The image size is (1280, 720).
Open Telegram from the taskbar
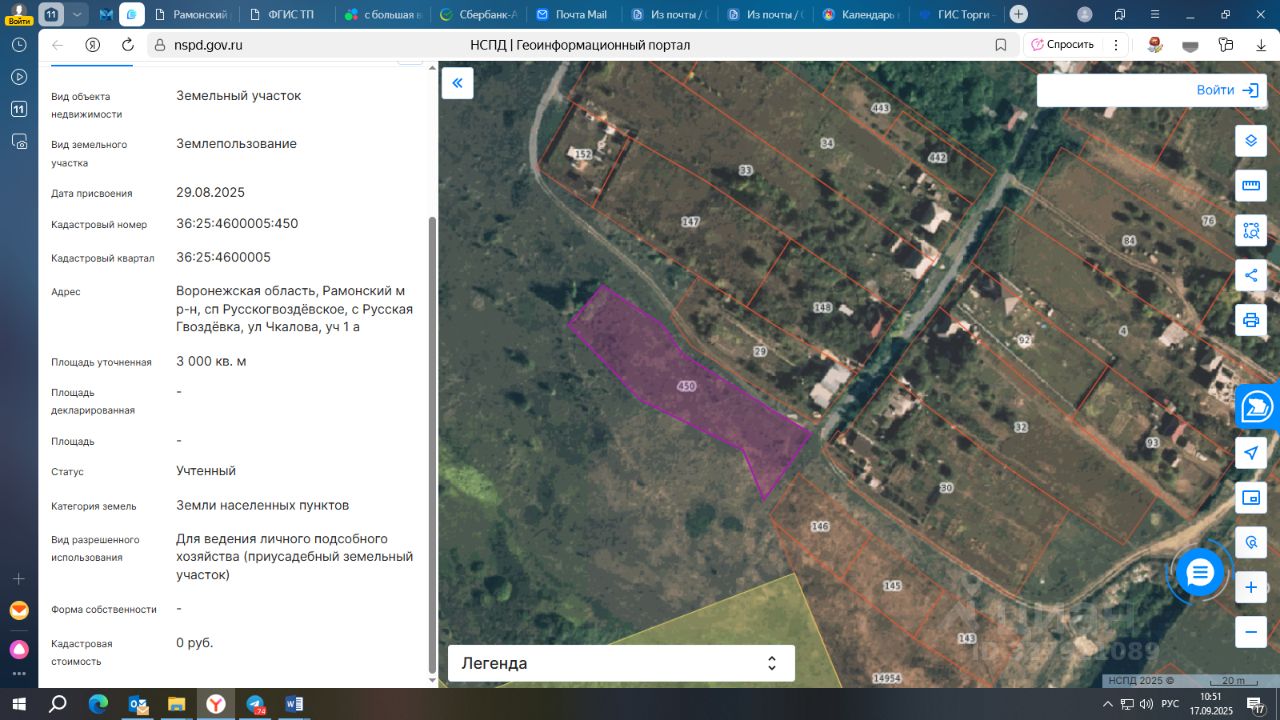255,704
